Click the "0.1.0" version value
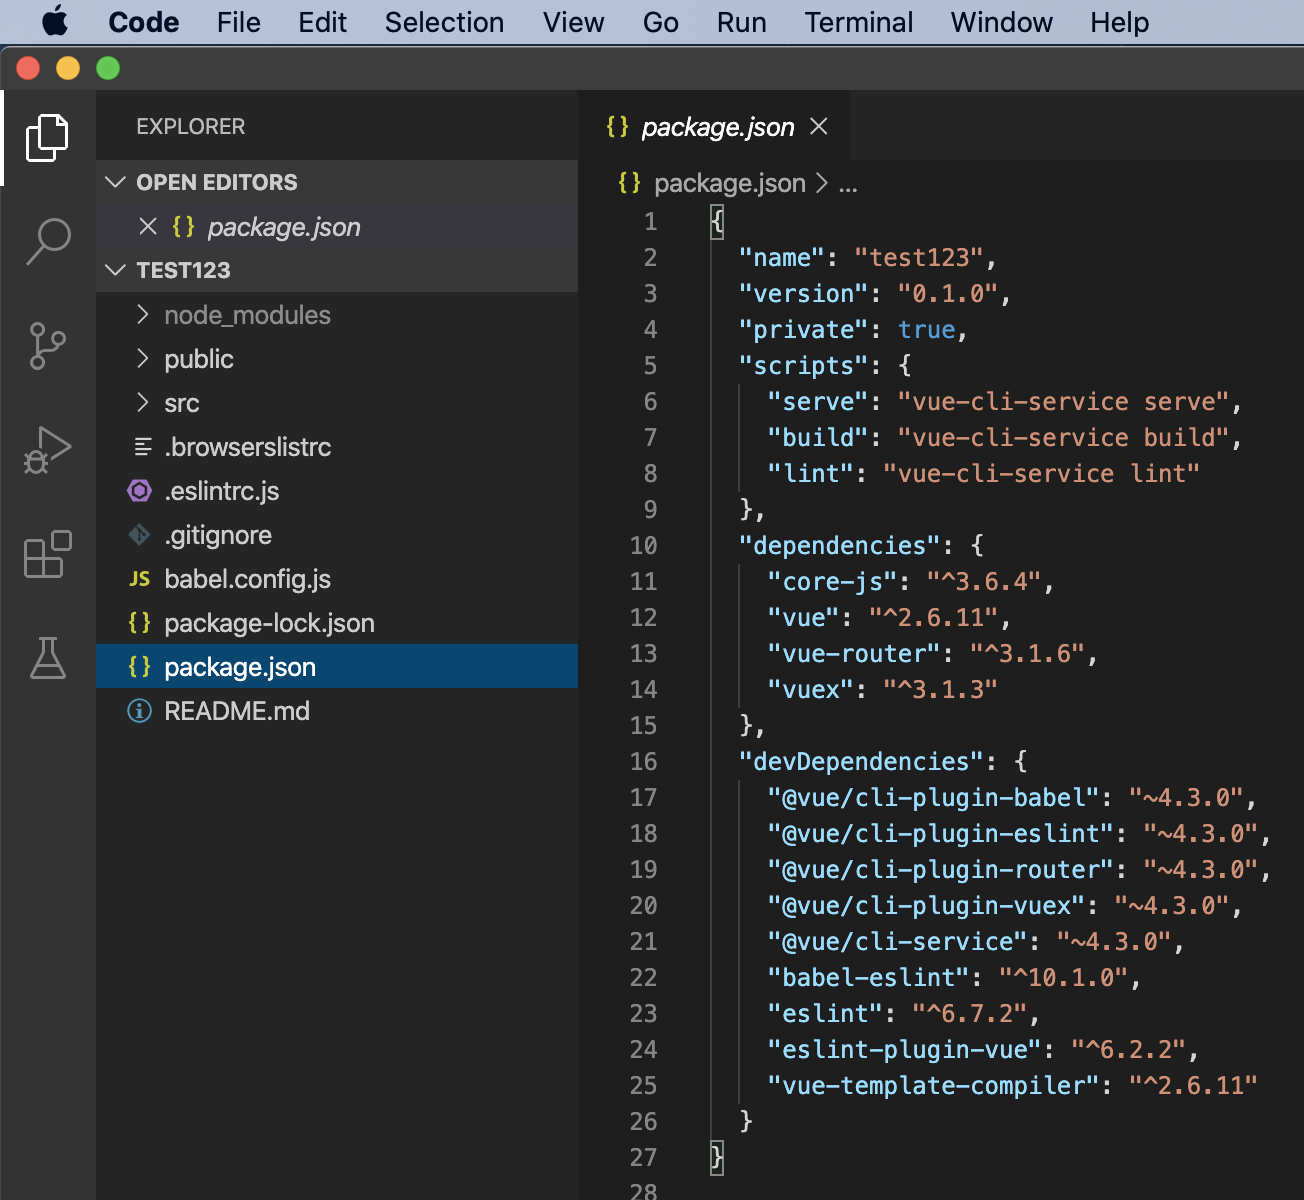This screenshot has width=1304, height=1200. coord(948,293)
